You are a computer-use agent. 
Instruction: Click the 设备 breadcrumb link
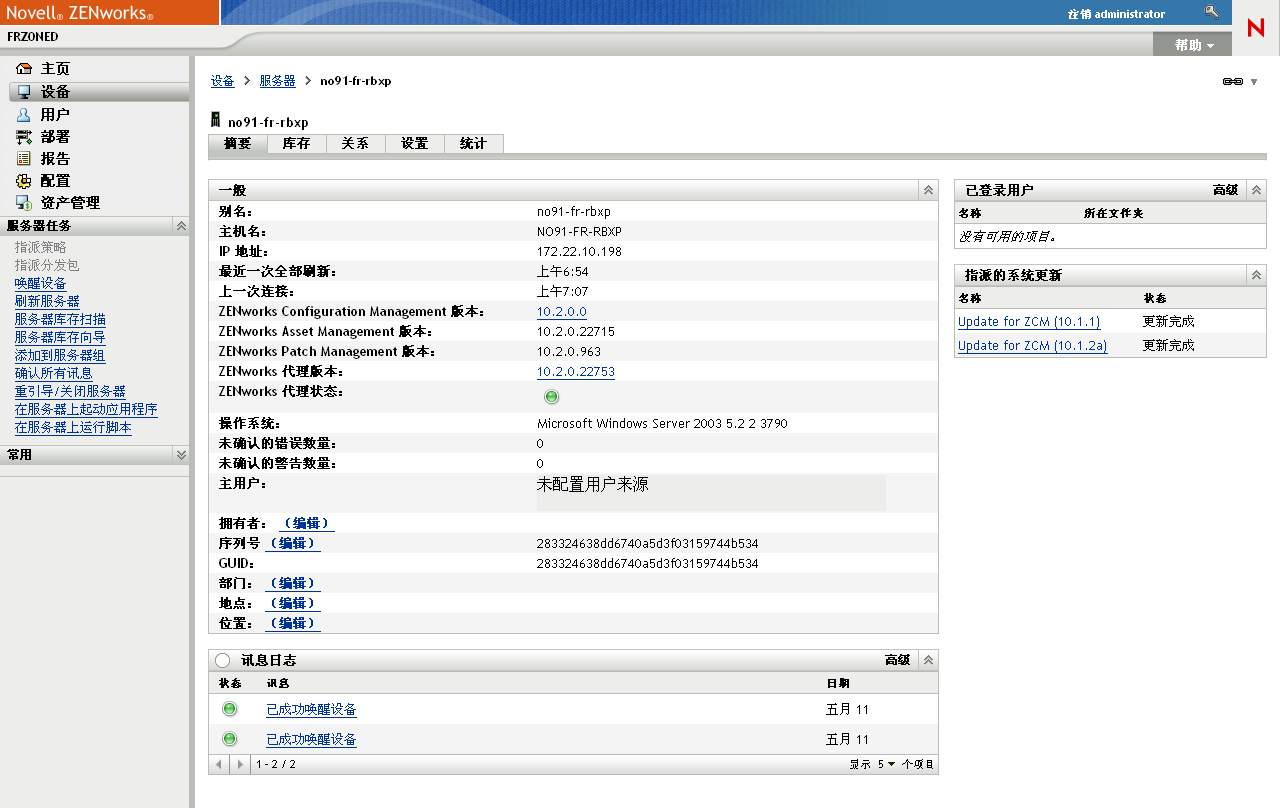pyautogui.click(x=222, y=81)
